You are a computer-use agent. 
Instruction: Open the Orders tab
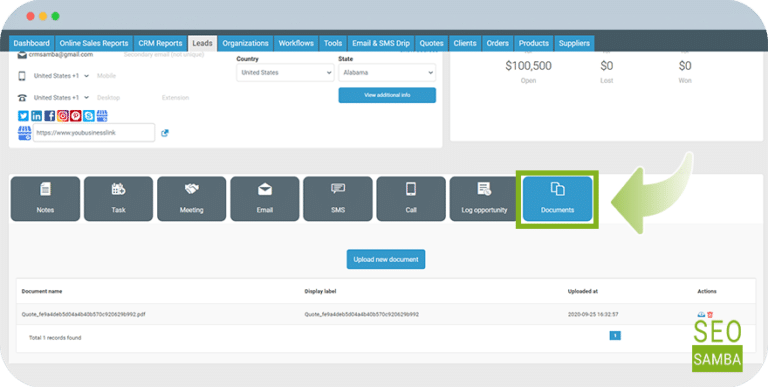click(x=498, y=43)
